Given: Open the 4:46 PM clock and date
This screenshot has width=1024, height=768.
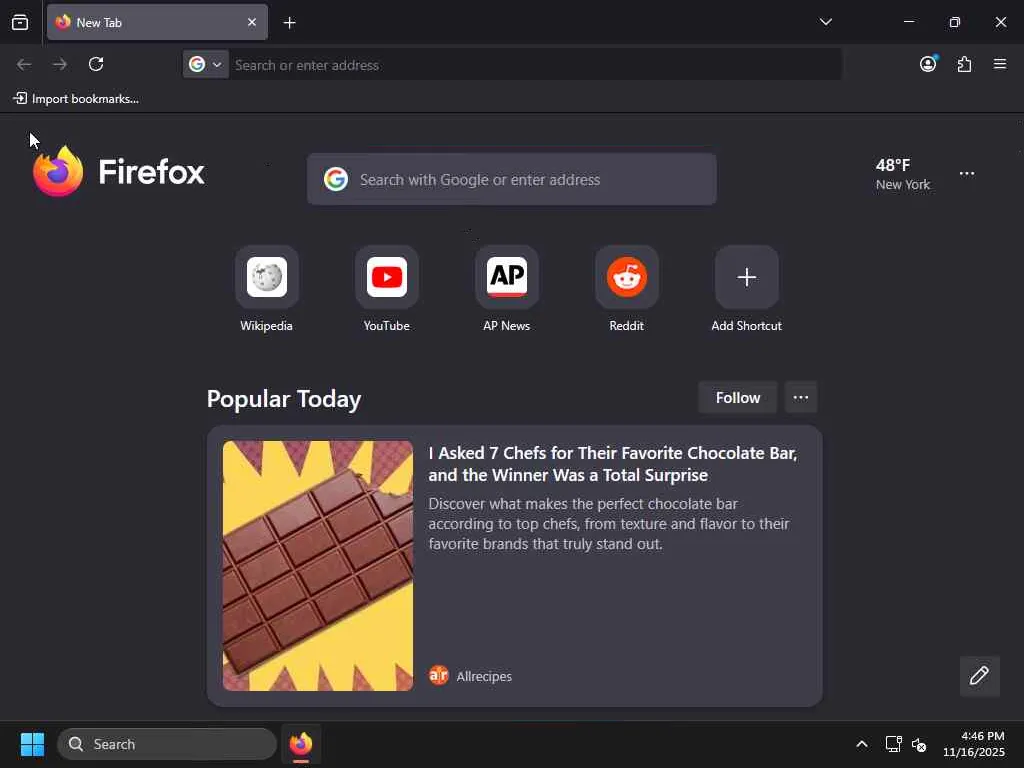Looking at the screenshot, I should click(x=974, y=744).
